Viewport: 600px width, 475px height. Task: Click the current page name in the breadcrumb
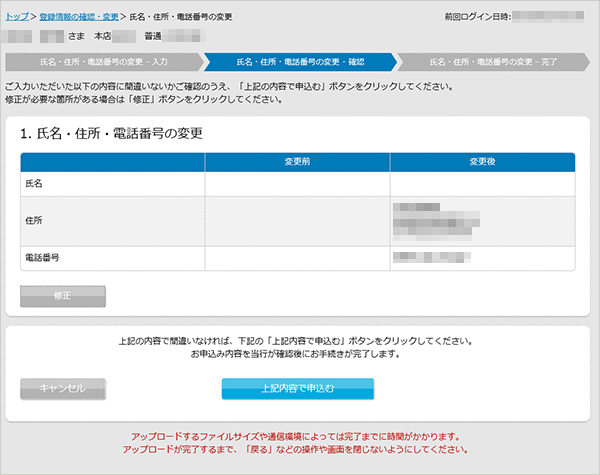pos(182,17)
